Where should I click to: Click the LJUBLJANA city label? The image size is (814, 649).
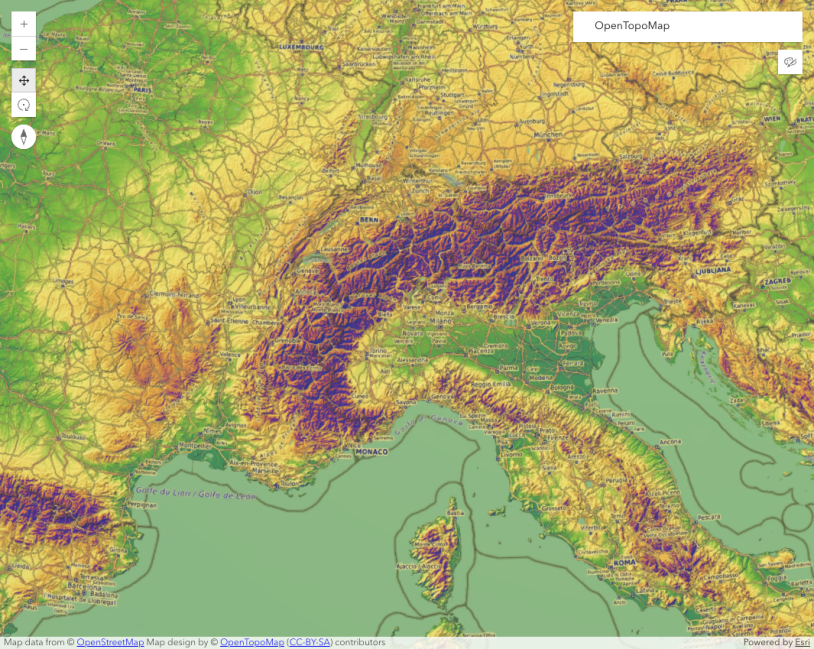[714, 270]
